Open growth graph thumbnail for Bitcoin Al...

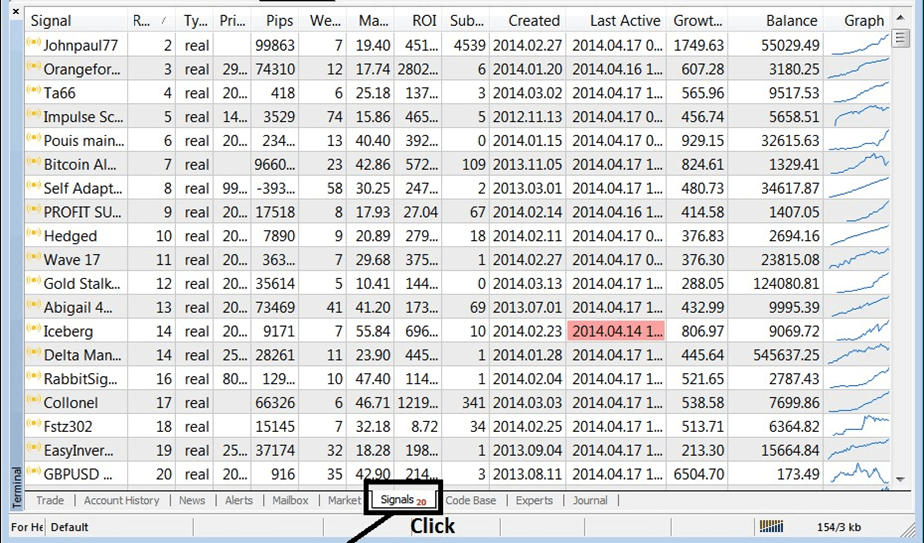click(859, 164)
